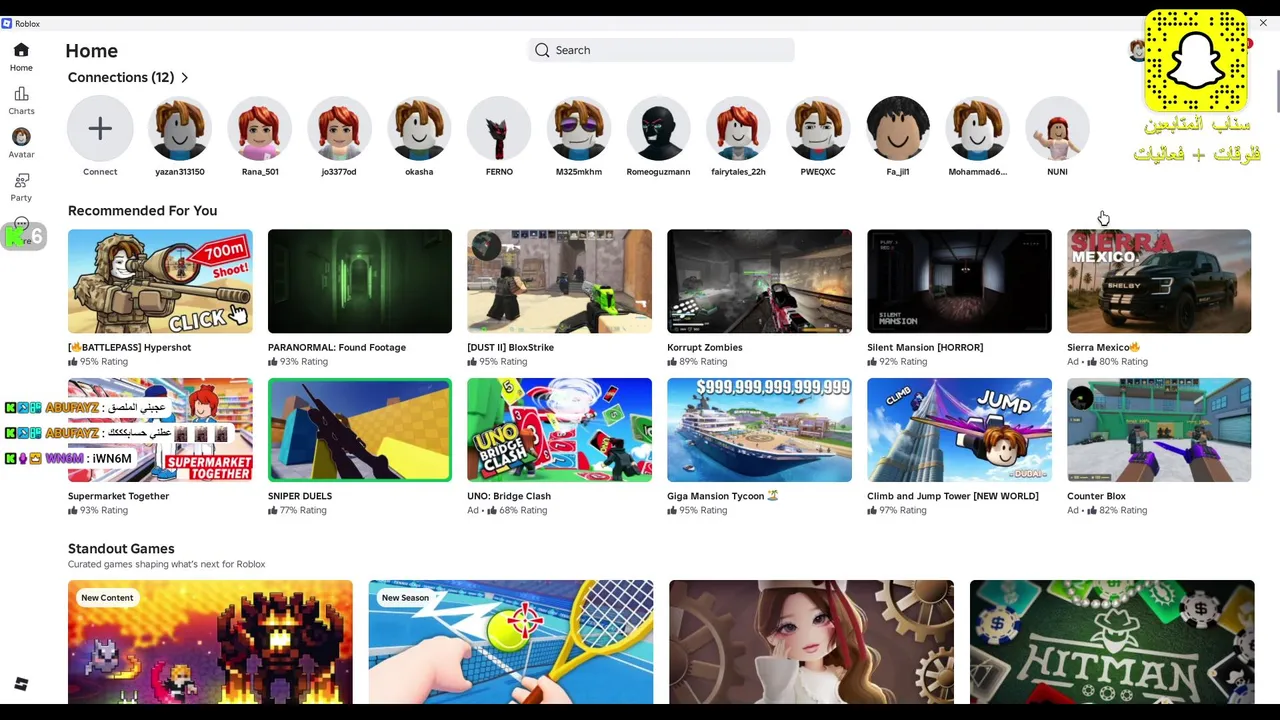Open yazan313150's avatar

click(180, 128)
